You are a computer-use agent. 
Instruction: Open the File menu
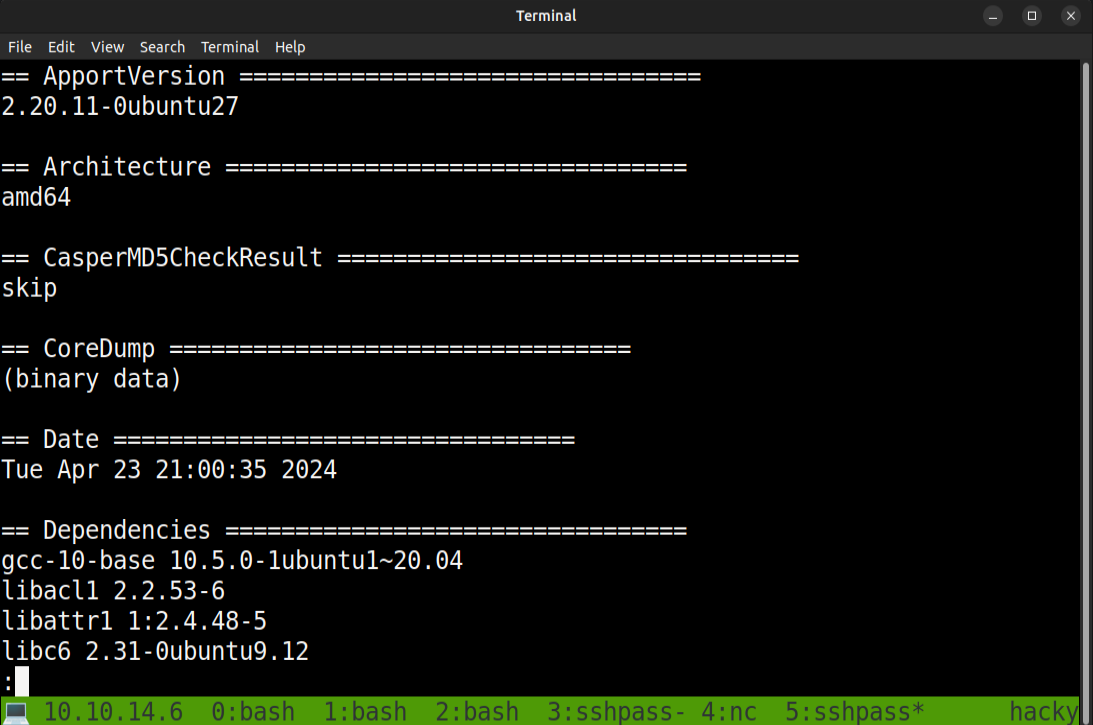point(20,47)
